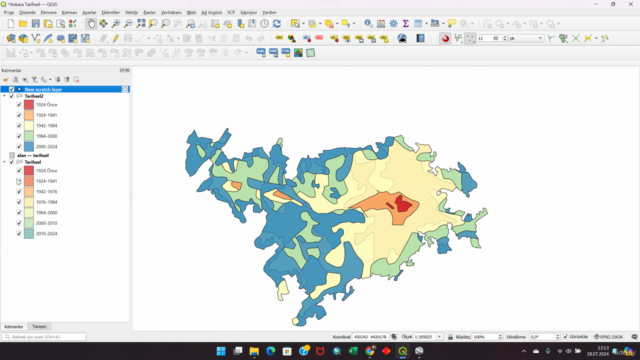Open layer styling panel in Layers toolbar
The image size is (640, 360).
coord(6,80)
